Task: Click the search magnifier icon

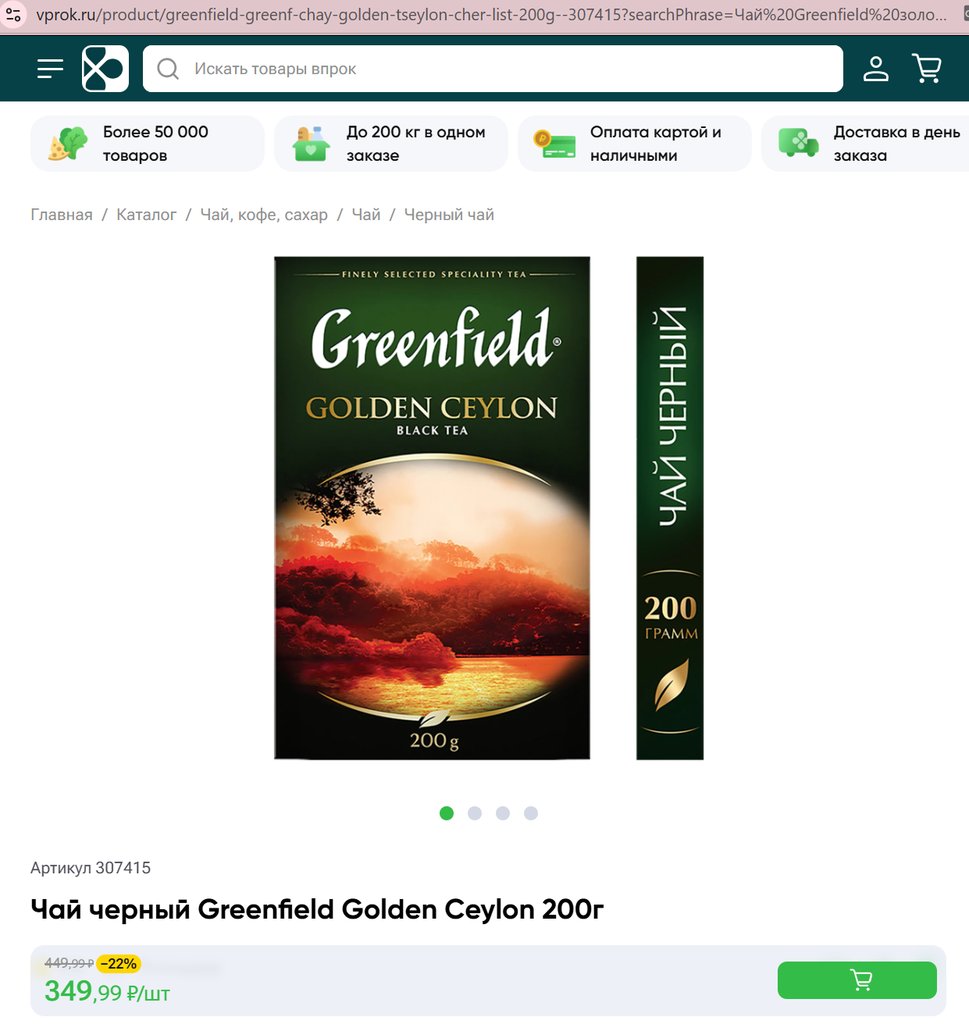Action: tap(168, 69)
